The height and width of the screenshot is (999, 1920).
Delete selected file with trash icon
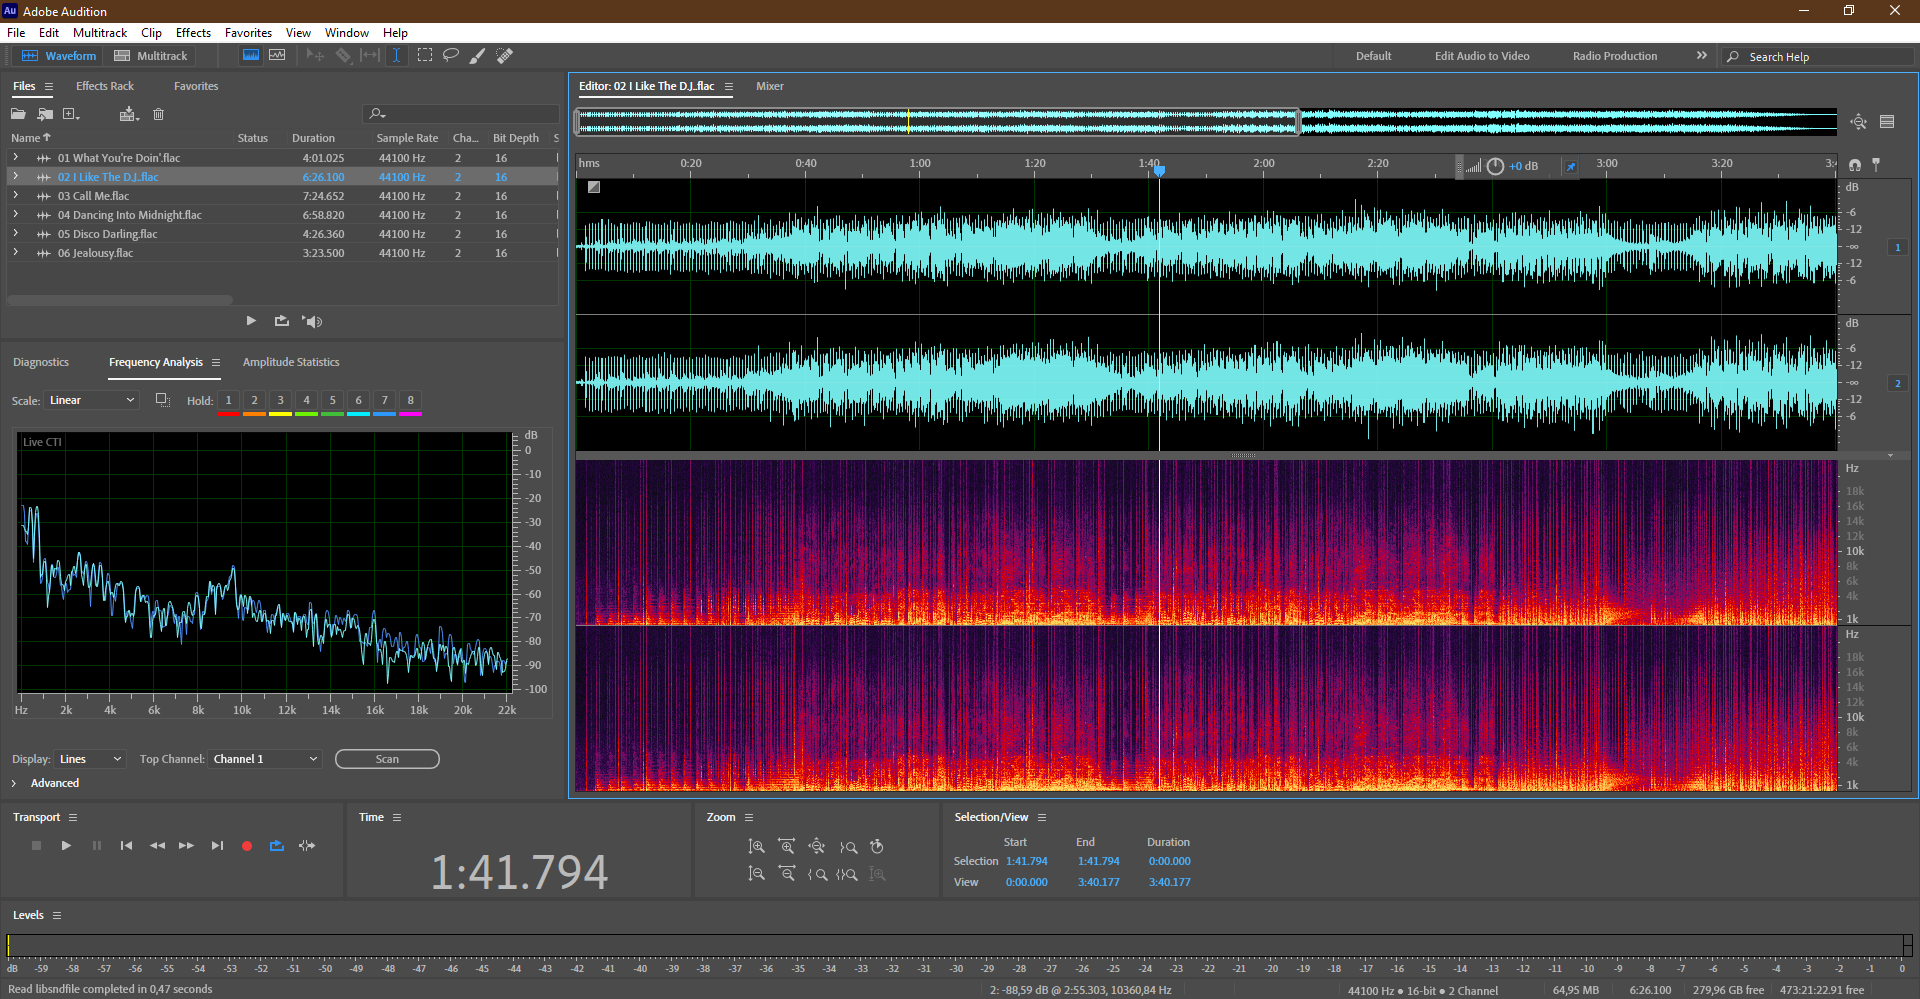click(x=158, y=114)
